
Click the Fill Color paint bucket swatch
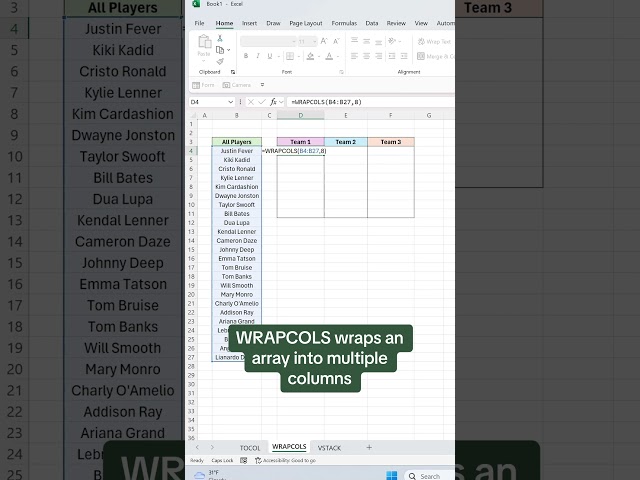[x=310, y=56]
